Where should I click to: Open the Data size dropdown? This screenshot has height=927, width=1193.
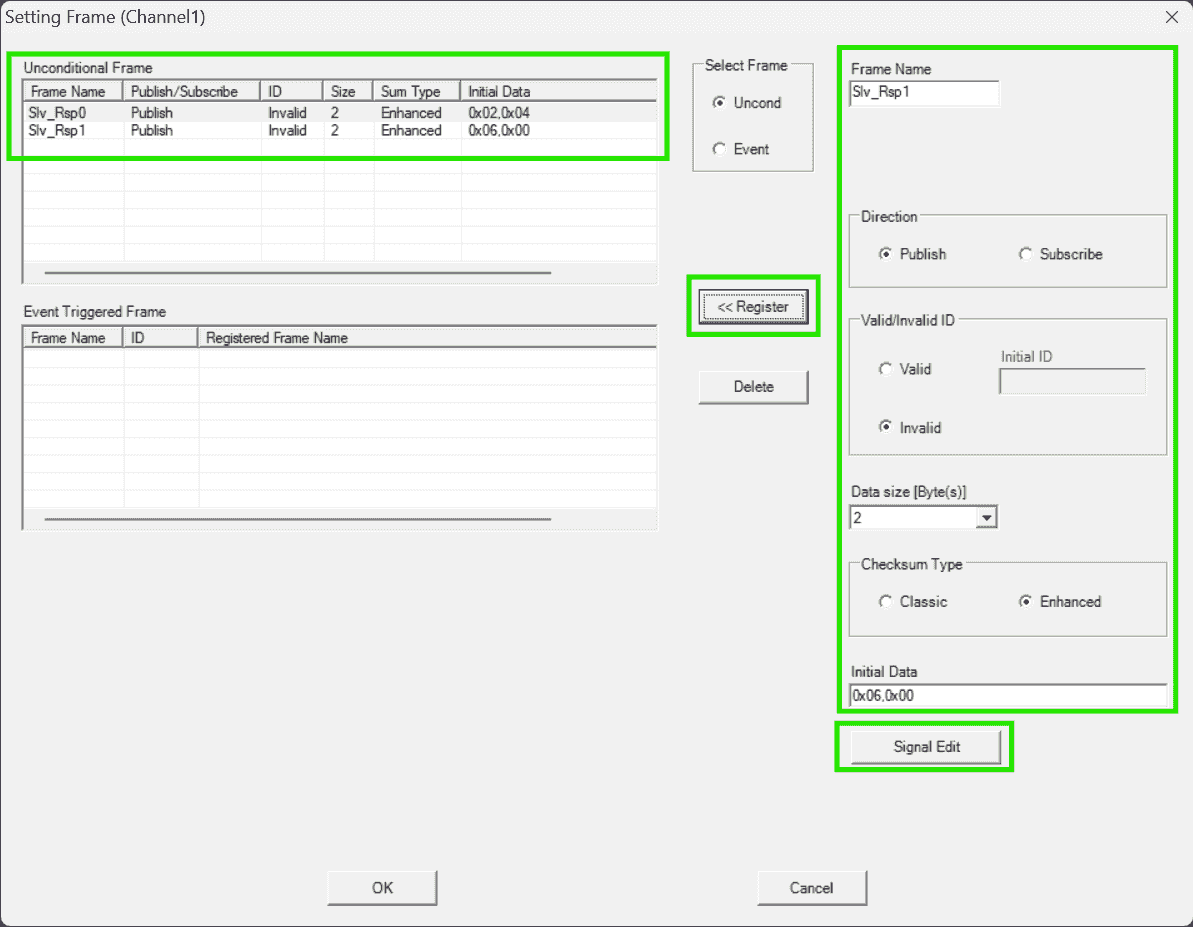pos(986,518)
